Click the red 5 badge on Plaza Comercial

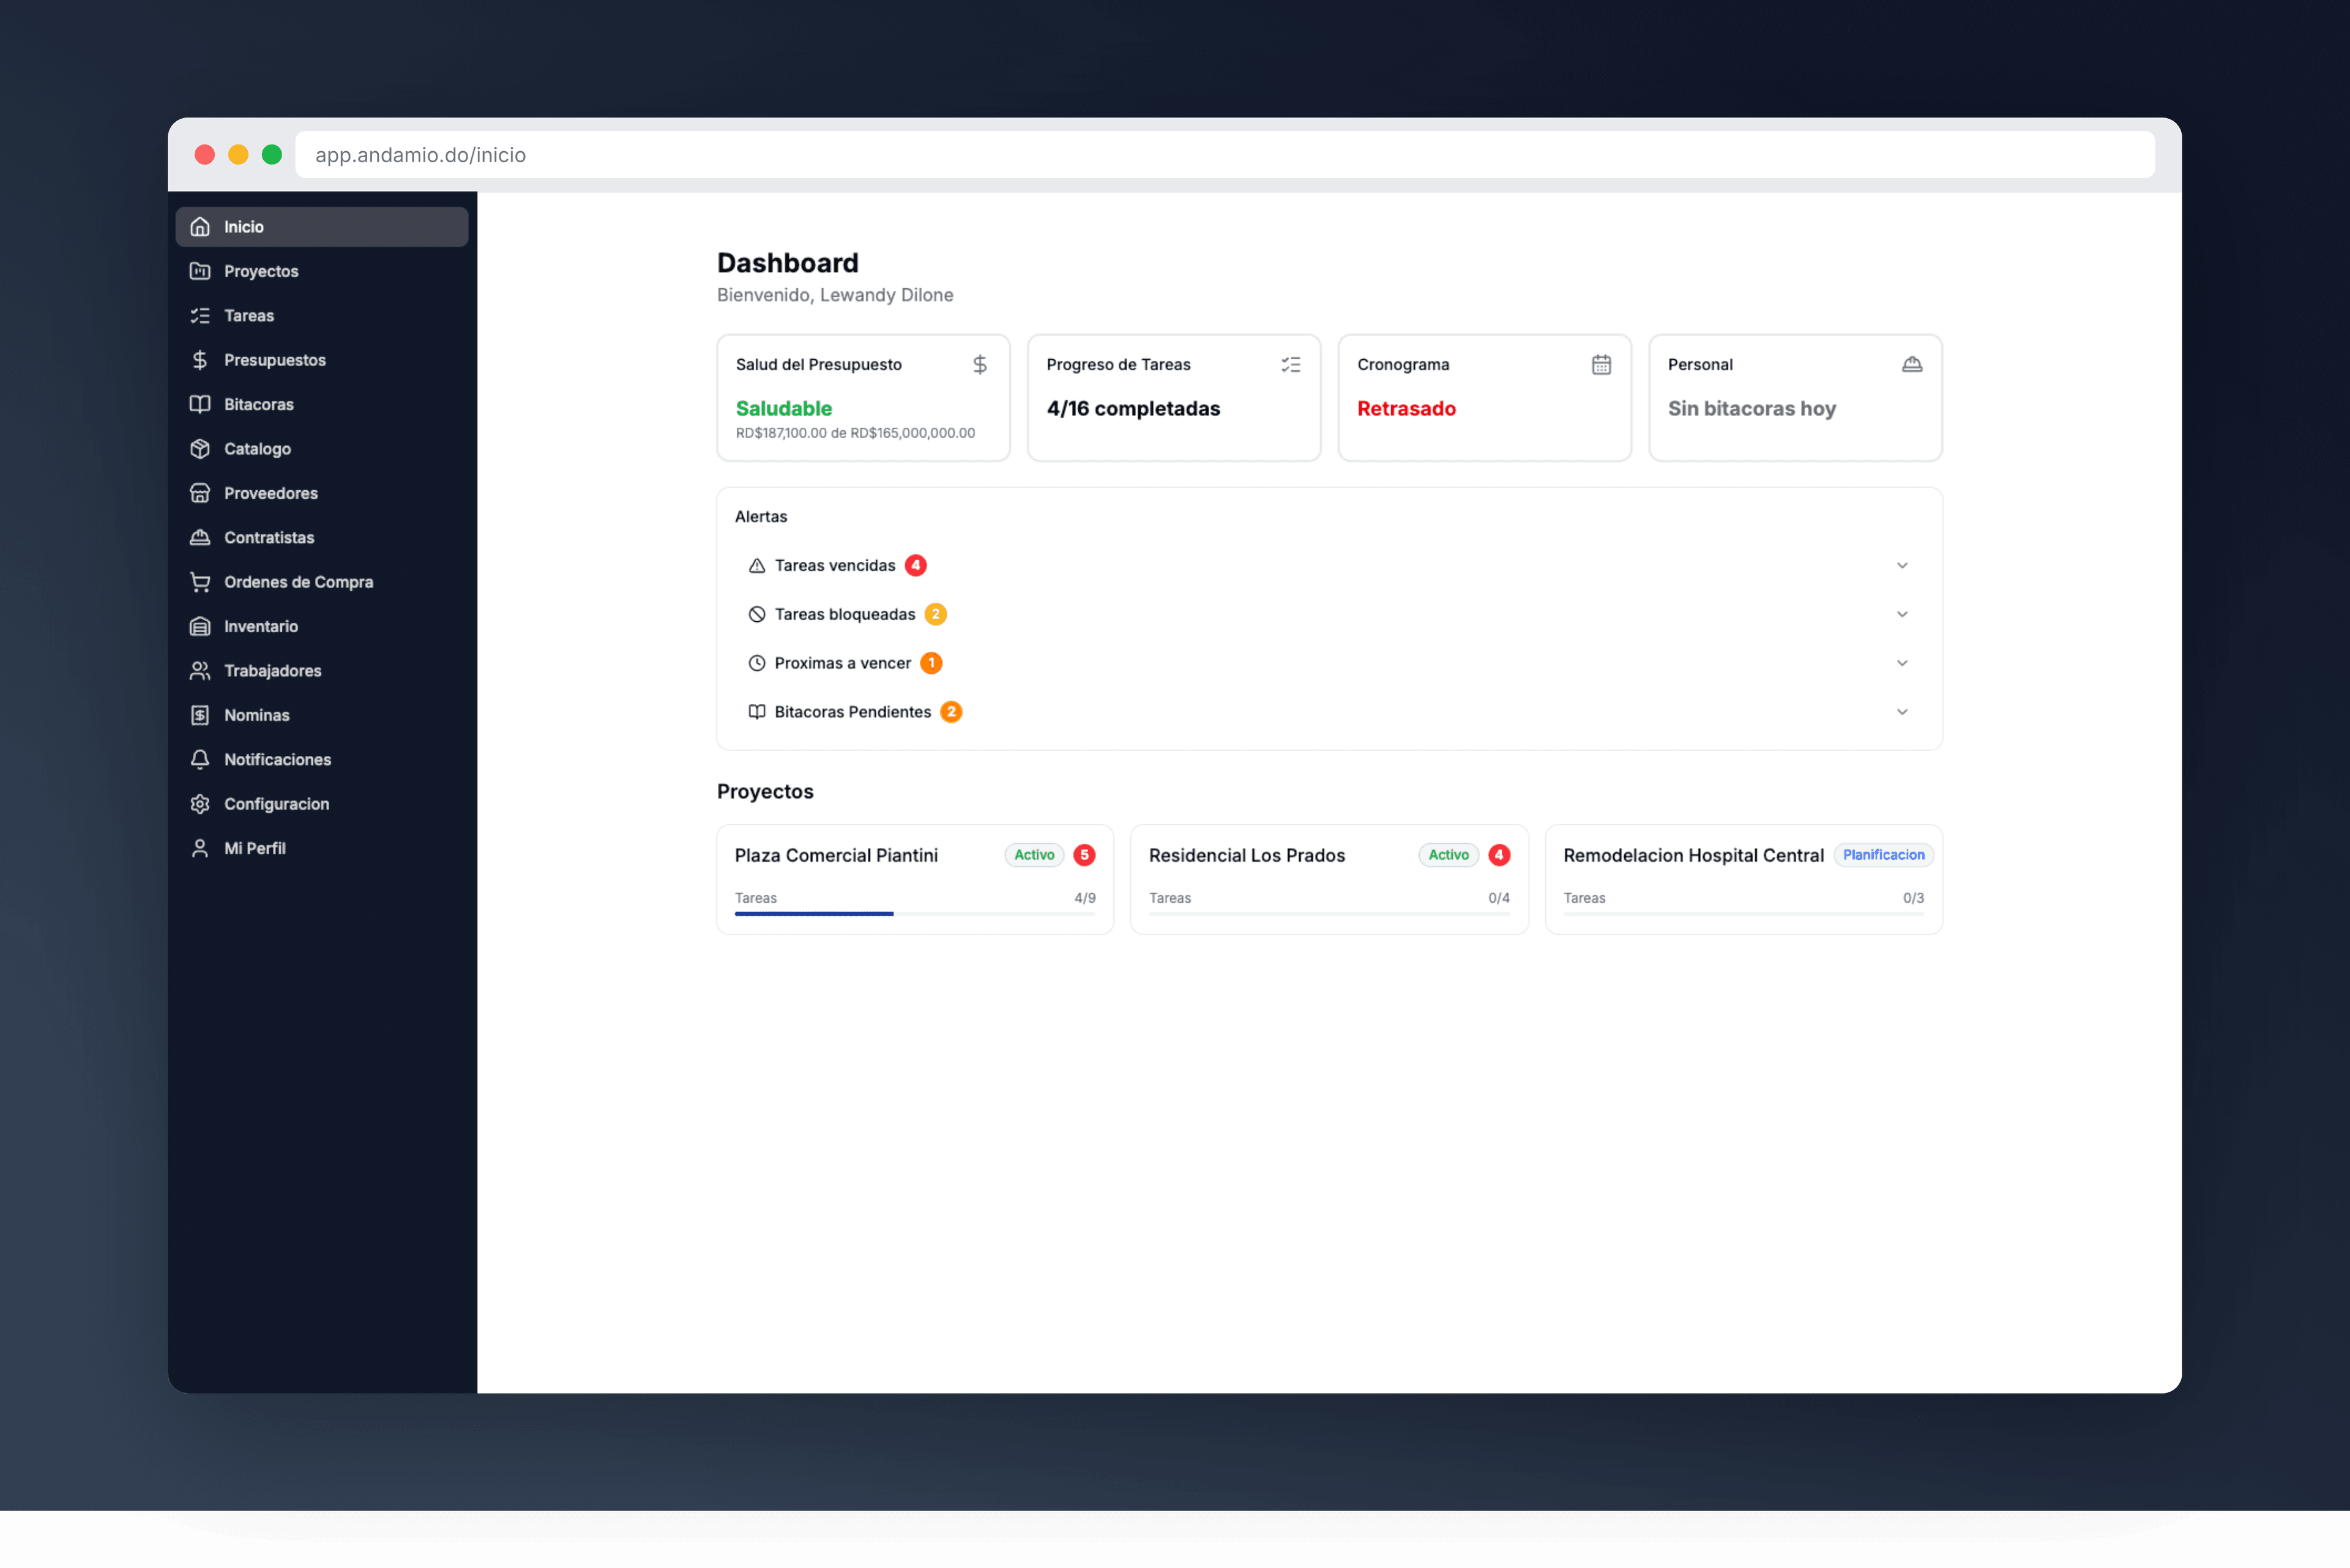1084,855
